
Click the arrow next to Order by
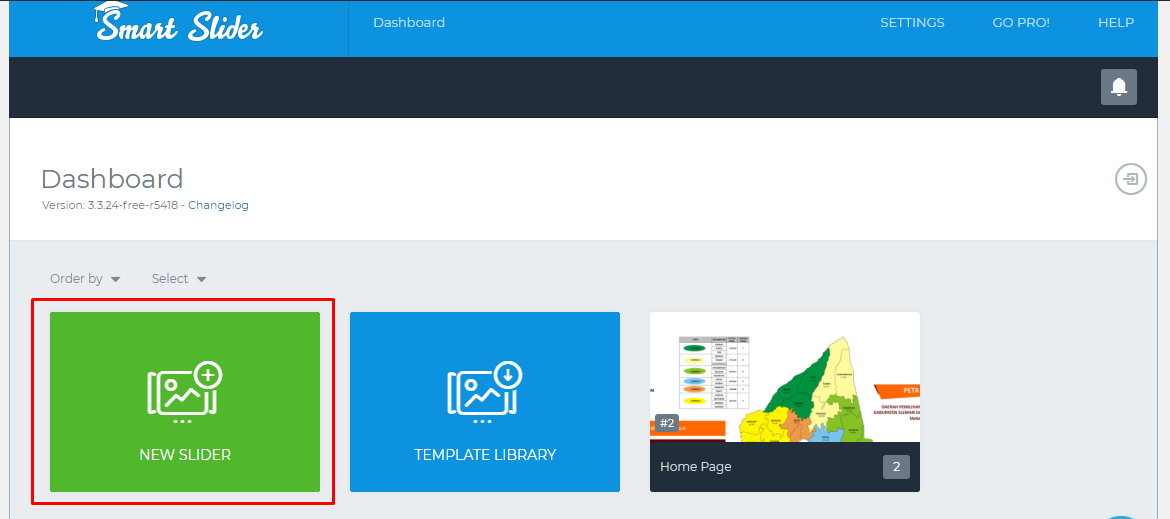pos(116,280)
